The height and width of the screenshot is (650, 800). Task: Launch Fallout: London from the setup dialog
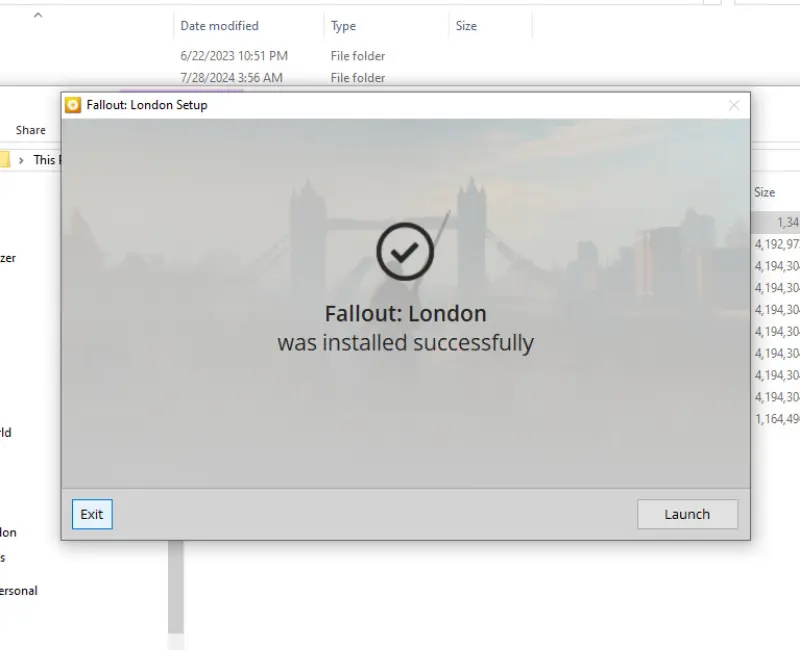pos(687,514)
